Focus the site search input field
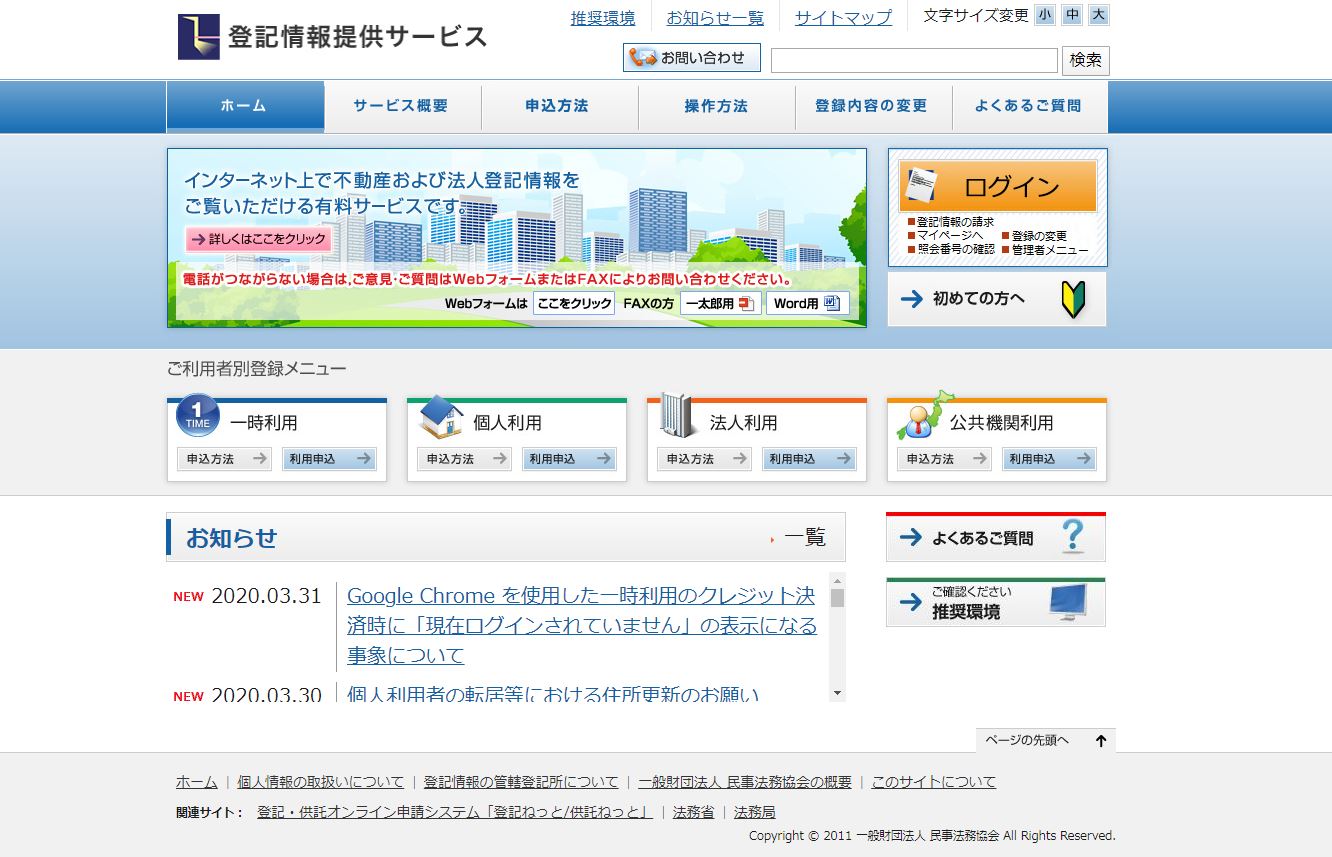 pyautogui.click(x=914, y=61)
